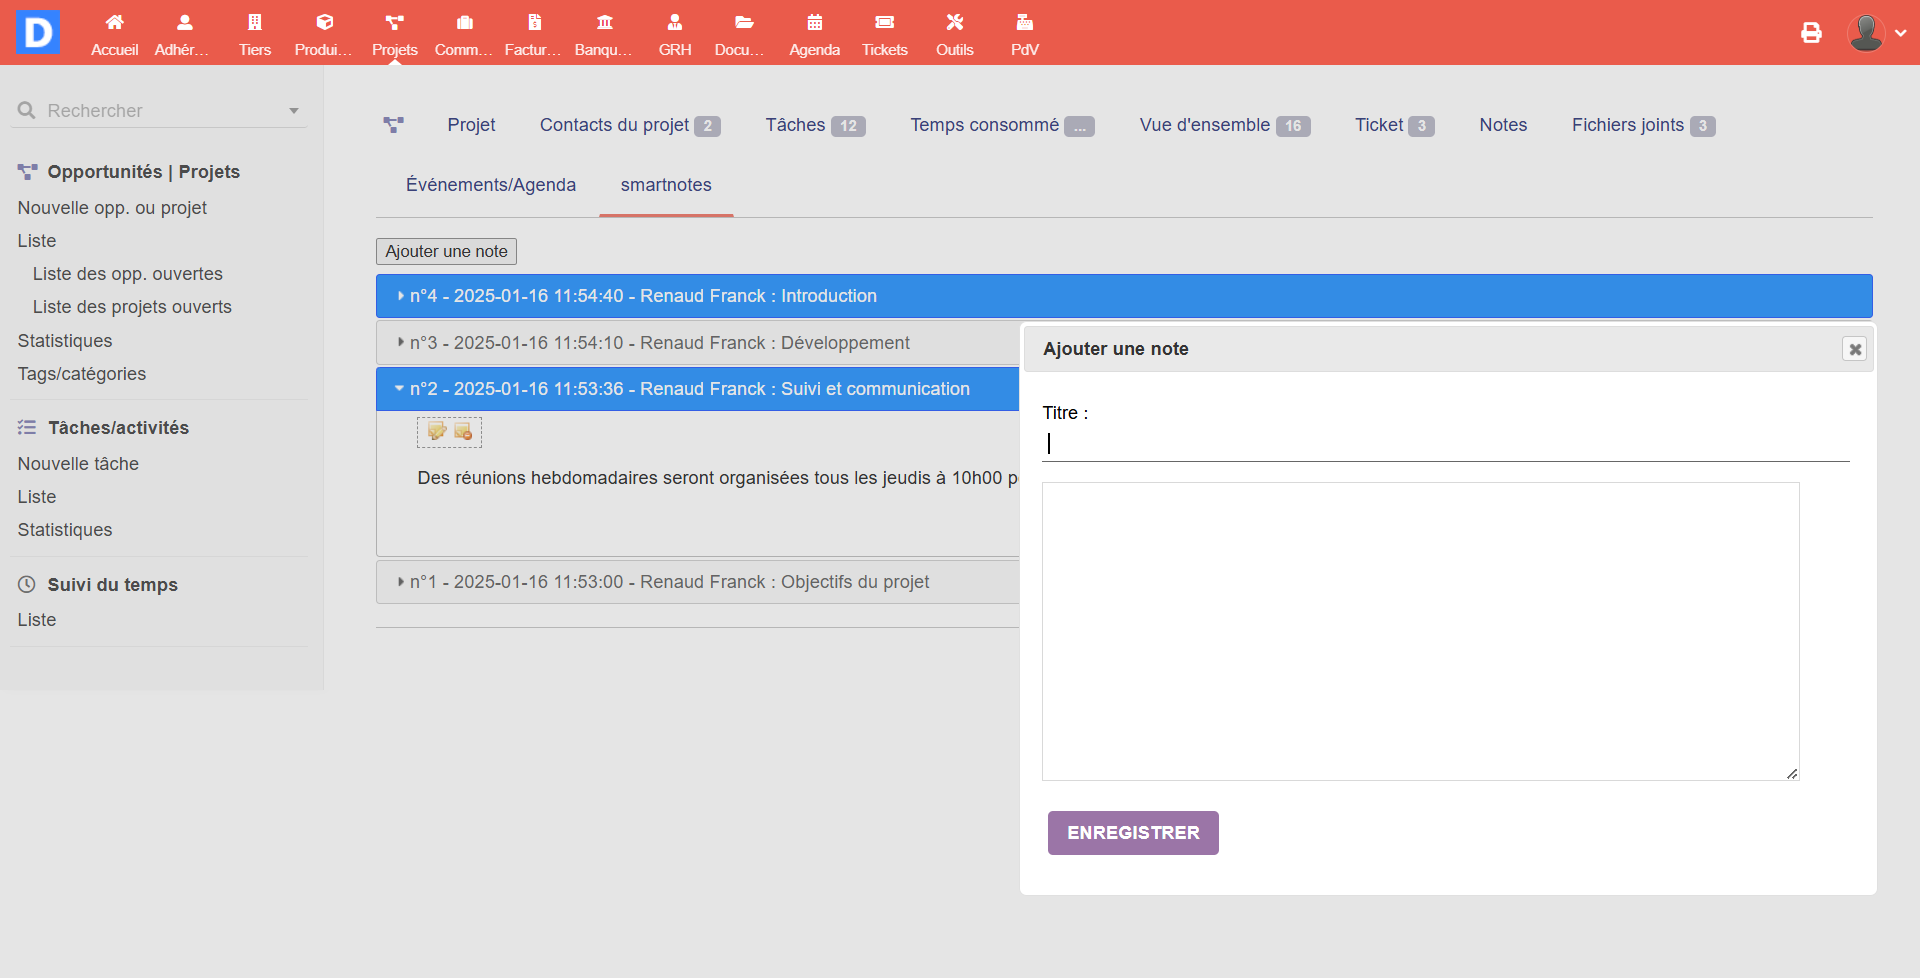
Task: Click in the Titre input field
Action: pyautogui.click(x=1445, y=444)
